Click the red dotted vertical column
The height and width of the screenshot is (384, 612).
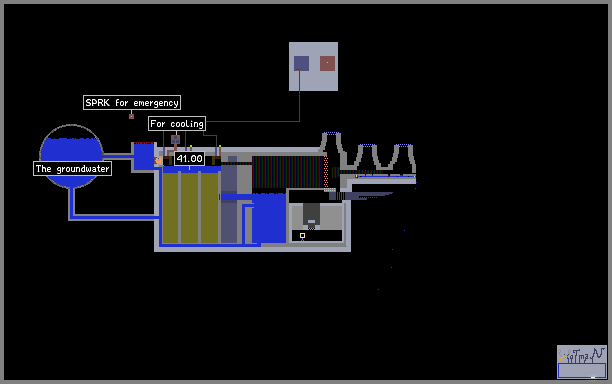click(326, 172)
